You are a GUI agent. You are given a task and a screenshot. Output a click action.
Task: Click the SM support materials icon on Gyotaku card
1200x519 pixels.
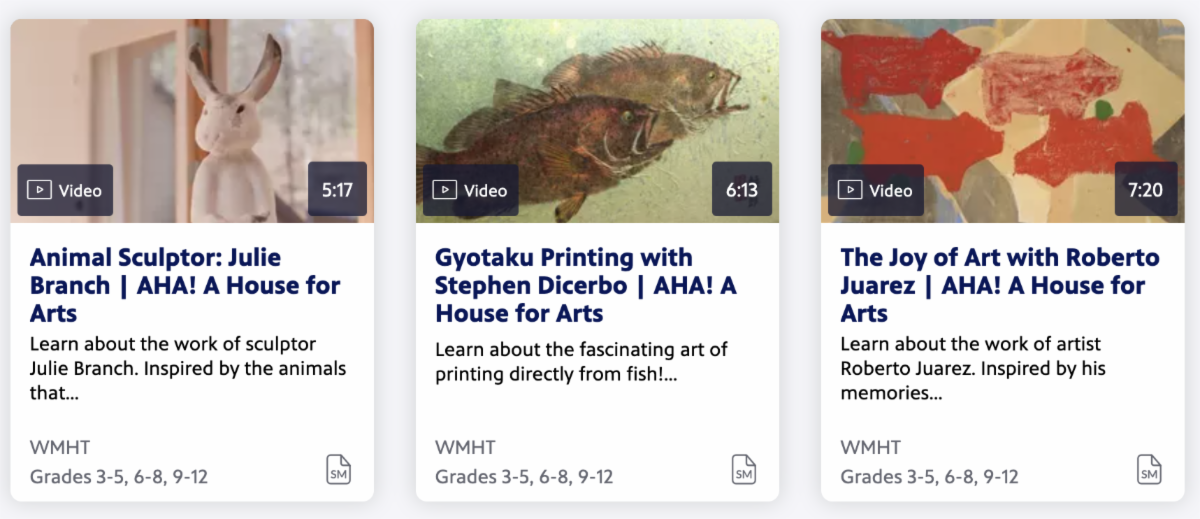tap(744, 469)
